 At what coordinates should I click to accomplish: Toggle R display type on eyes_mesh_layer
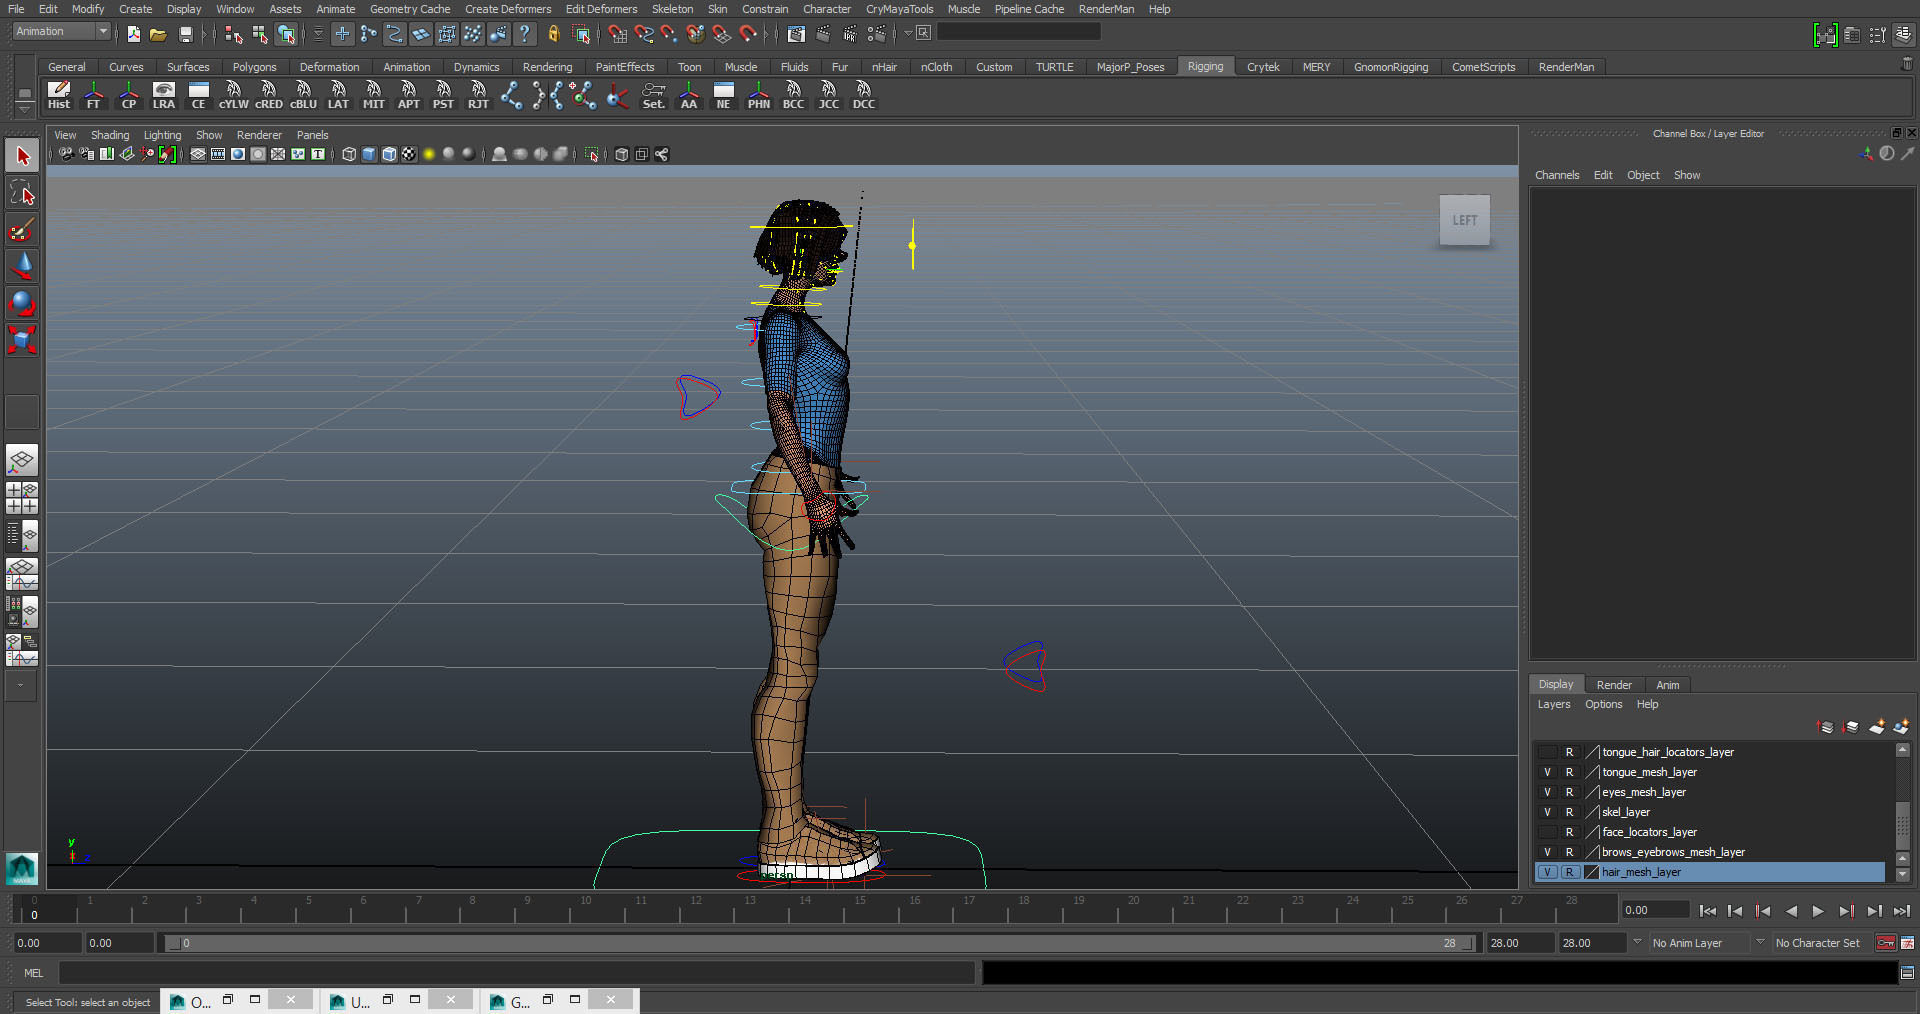tap(1569, 792)
